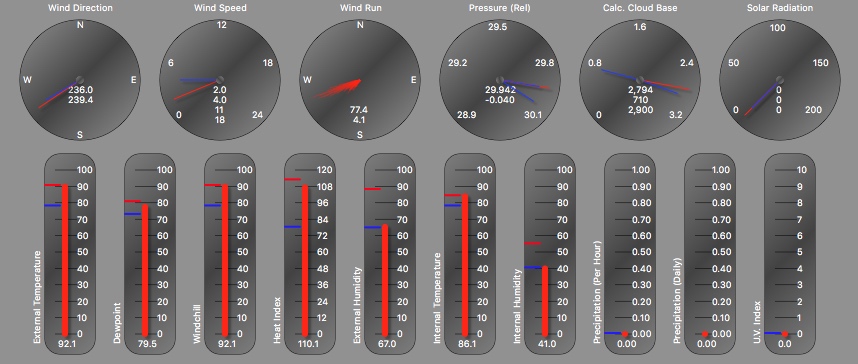Select the Internal Humidity bar gauge

click(x=549, y=253)
